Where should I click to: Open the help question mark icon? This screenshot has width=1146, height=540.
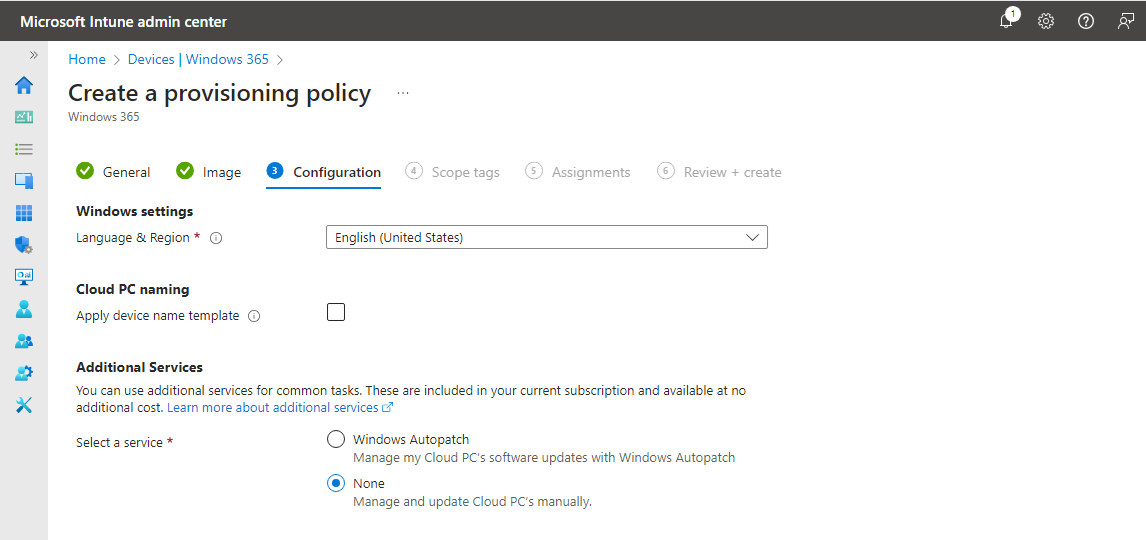pyautogui.click(x=1086, y=21)
